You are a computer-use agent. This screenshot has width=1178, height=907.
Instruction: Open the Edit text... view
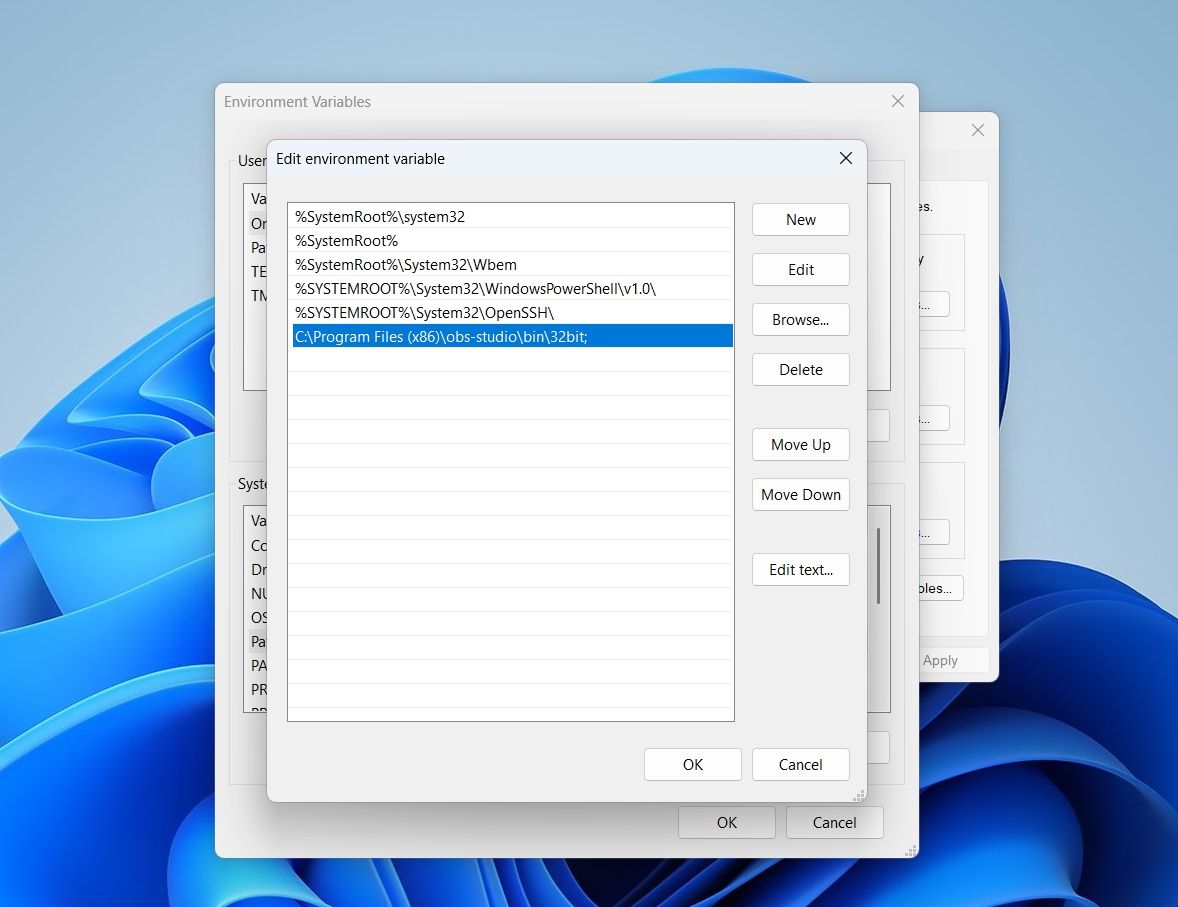point(800,570)
